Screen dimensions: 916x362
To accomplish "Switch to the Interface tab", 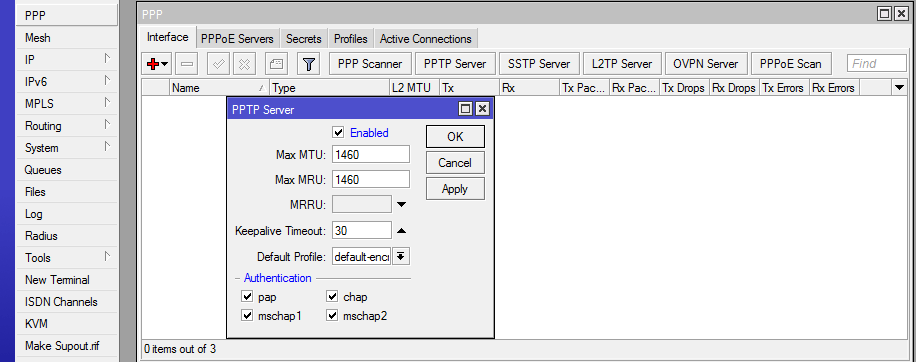I will (x=168, y=37).
